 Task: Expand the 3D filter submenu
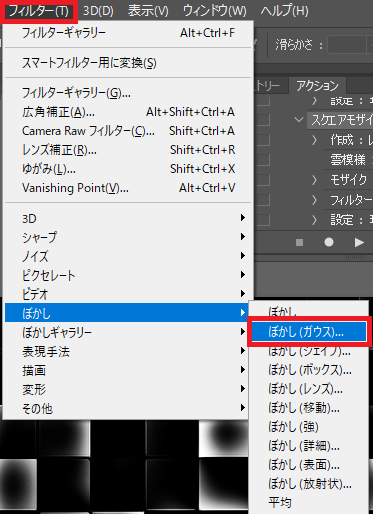point(128,218)
